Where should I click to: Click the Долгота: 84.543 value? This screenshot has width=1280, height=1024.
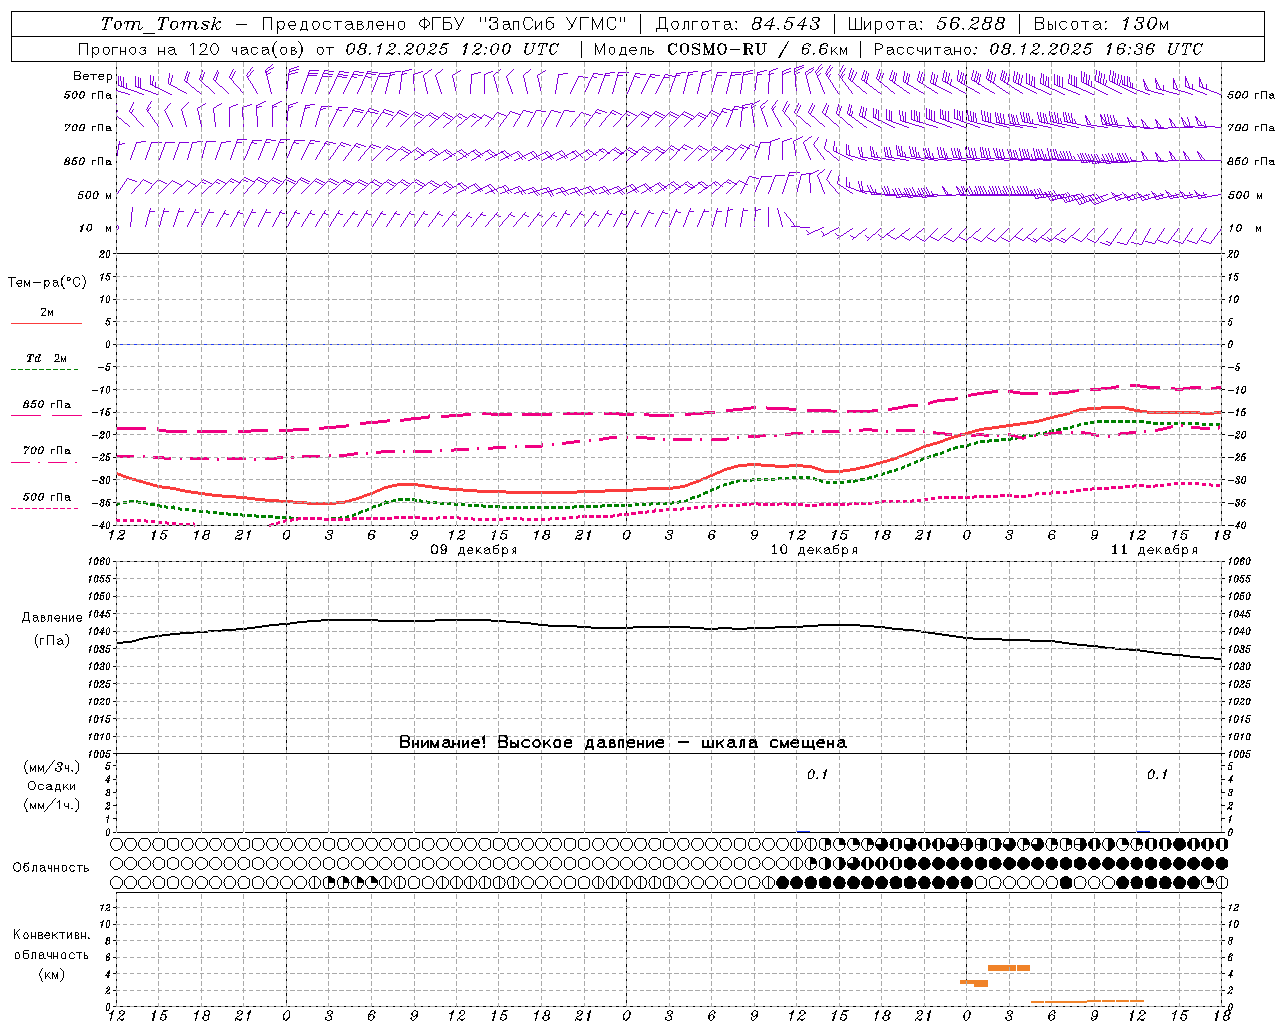738,24
